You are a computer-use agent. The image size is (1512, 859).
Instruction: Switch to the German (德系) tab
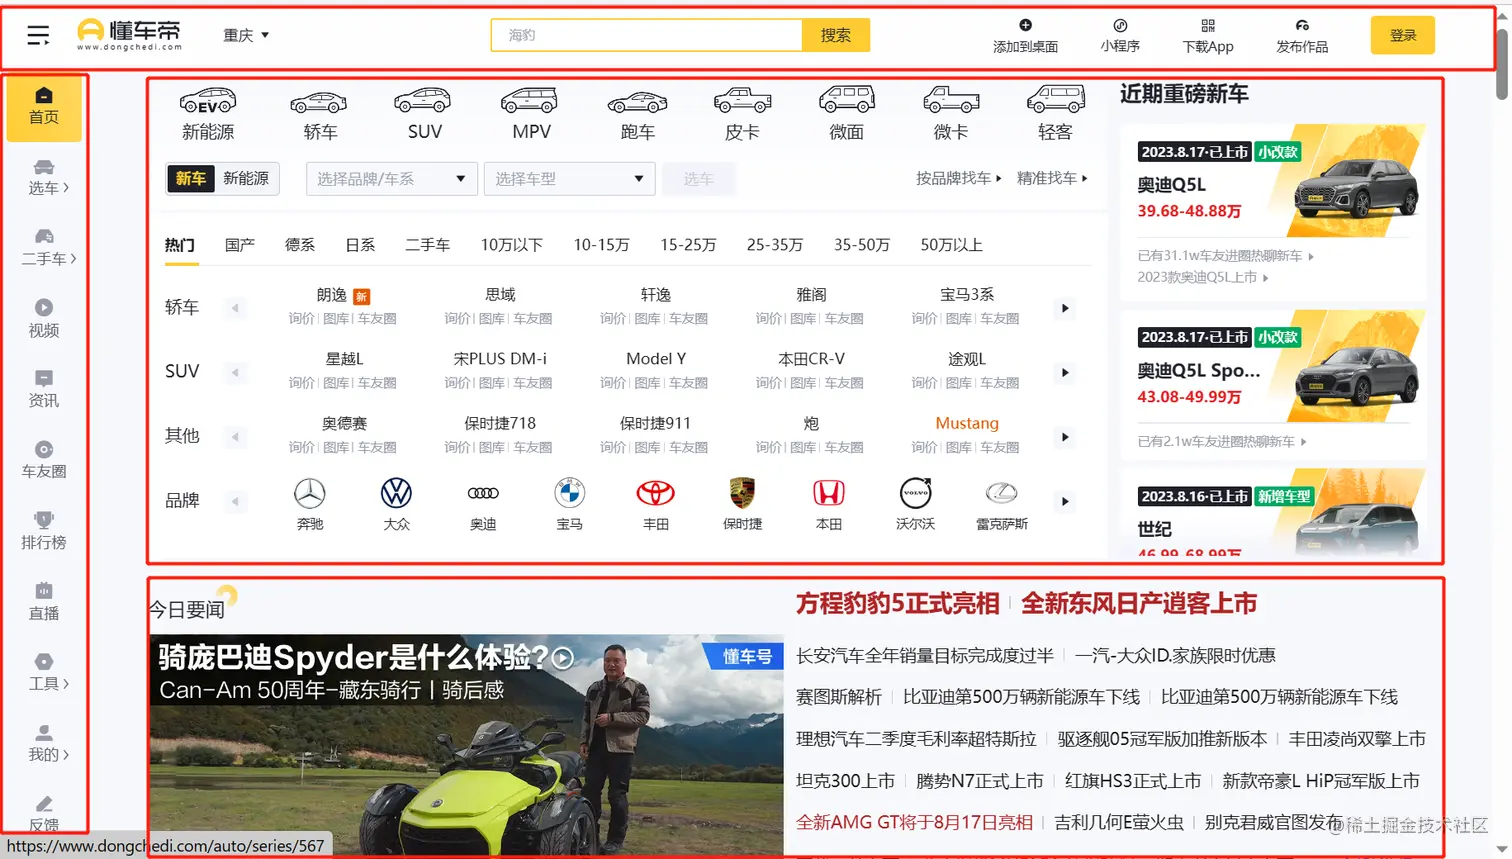300,245
